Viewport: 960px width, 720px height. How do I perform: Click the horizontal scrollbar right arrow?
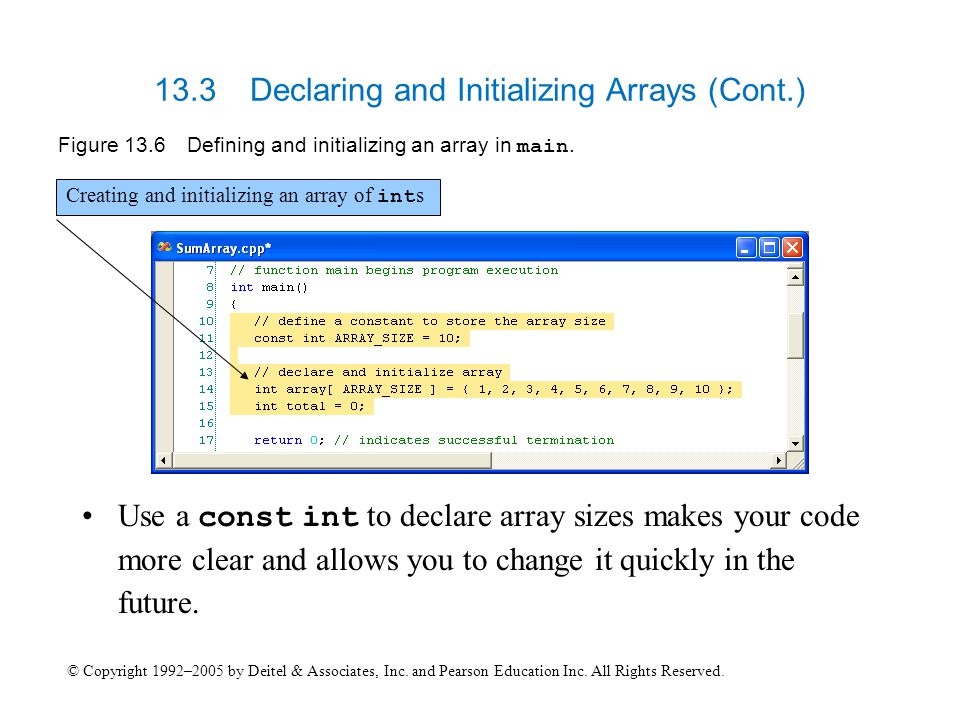click(x=779, y=460)
